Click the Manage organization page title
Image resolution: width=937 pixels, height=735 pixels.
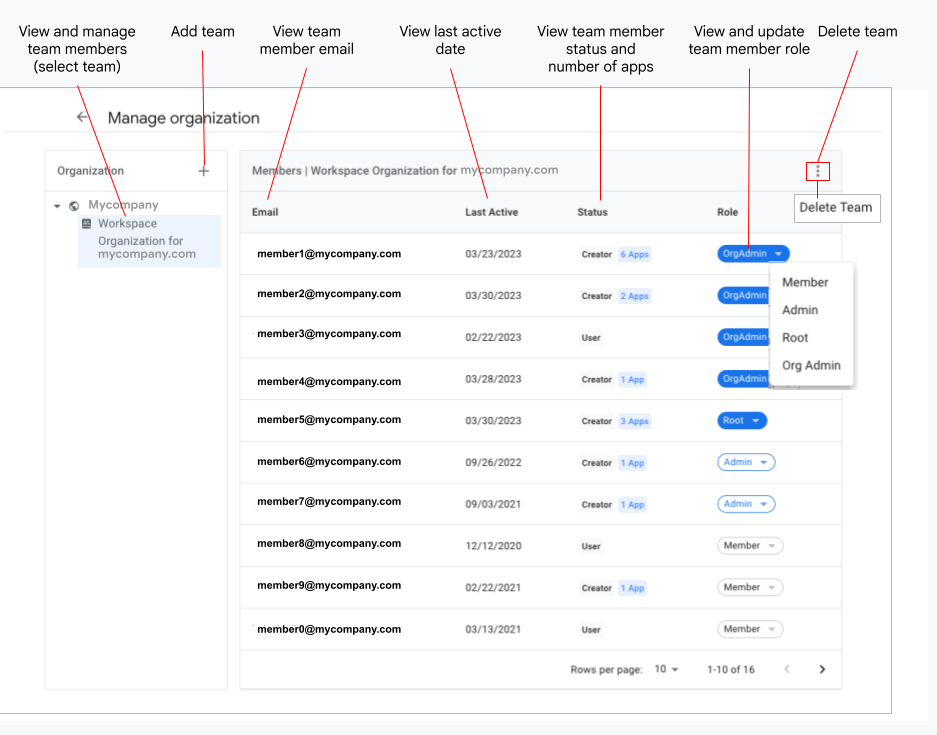183,118
